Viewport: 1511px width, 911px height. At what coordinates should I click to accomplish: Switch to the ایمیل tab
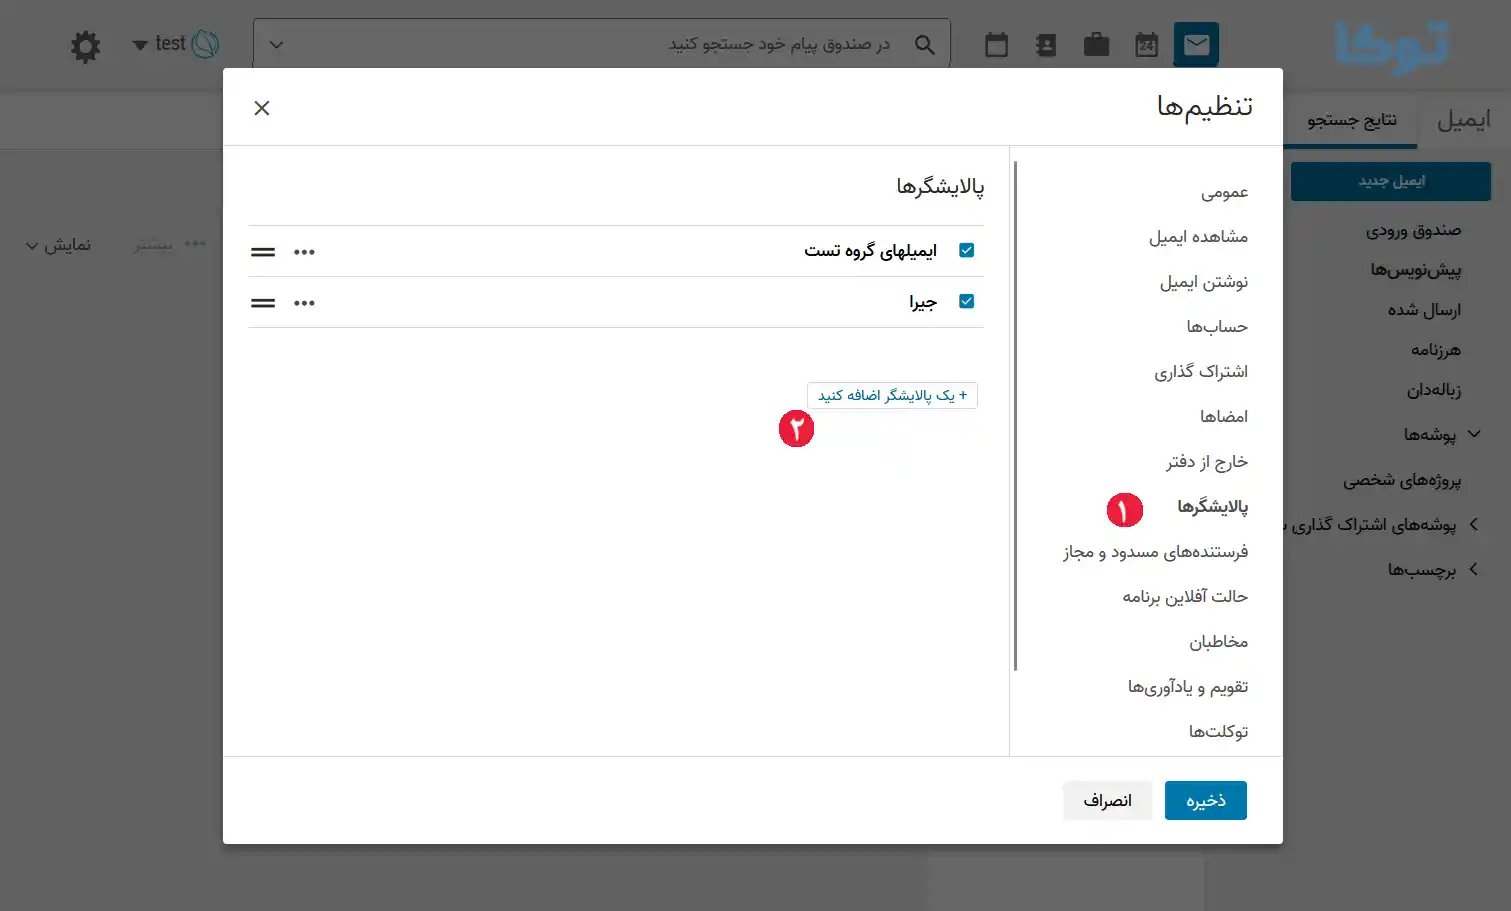click(x=1464, y=120)
